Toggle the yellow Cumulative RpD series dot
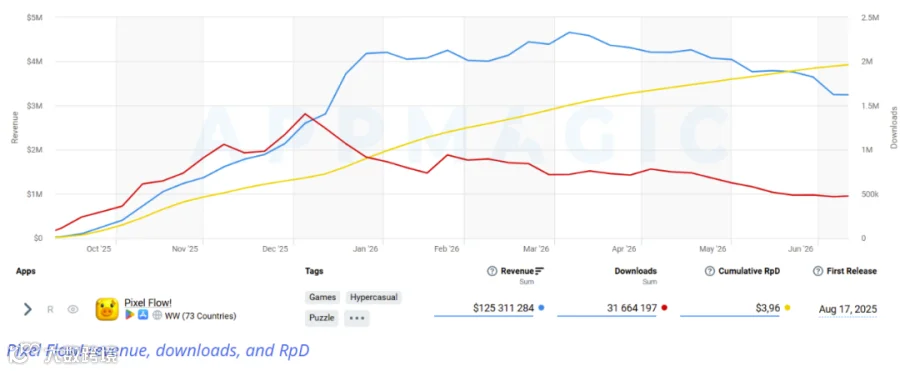 [x=788, y=308]
